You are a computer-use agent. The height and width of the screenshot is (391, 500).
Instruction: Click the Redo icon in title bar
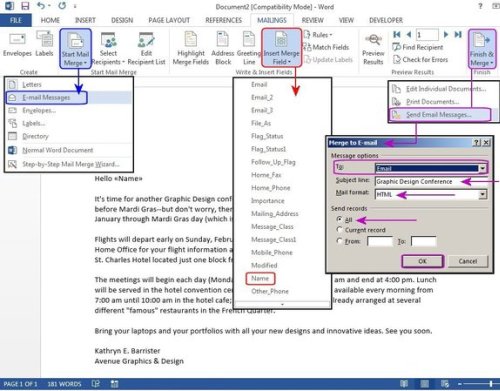[62, 6]
